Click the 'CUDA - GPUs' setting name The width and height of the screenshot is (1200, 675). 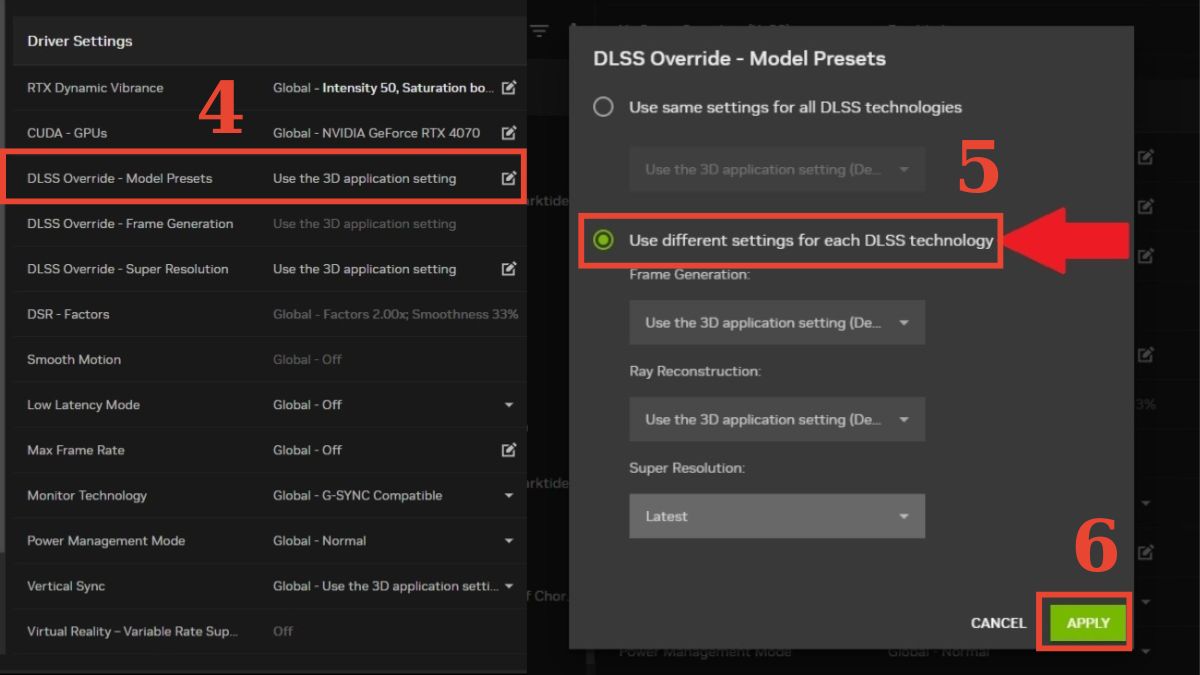67,133
